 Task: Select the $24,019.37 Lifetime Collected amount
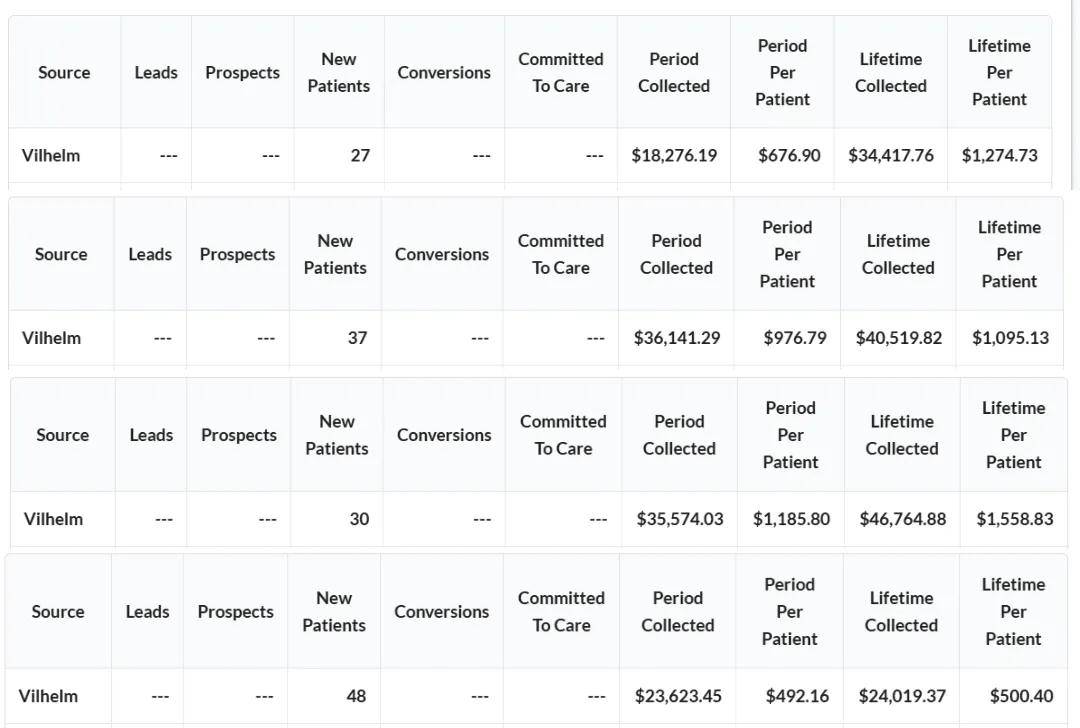coord(902,696)
